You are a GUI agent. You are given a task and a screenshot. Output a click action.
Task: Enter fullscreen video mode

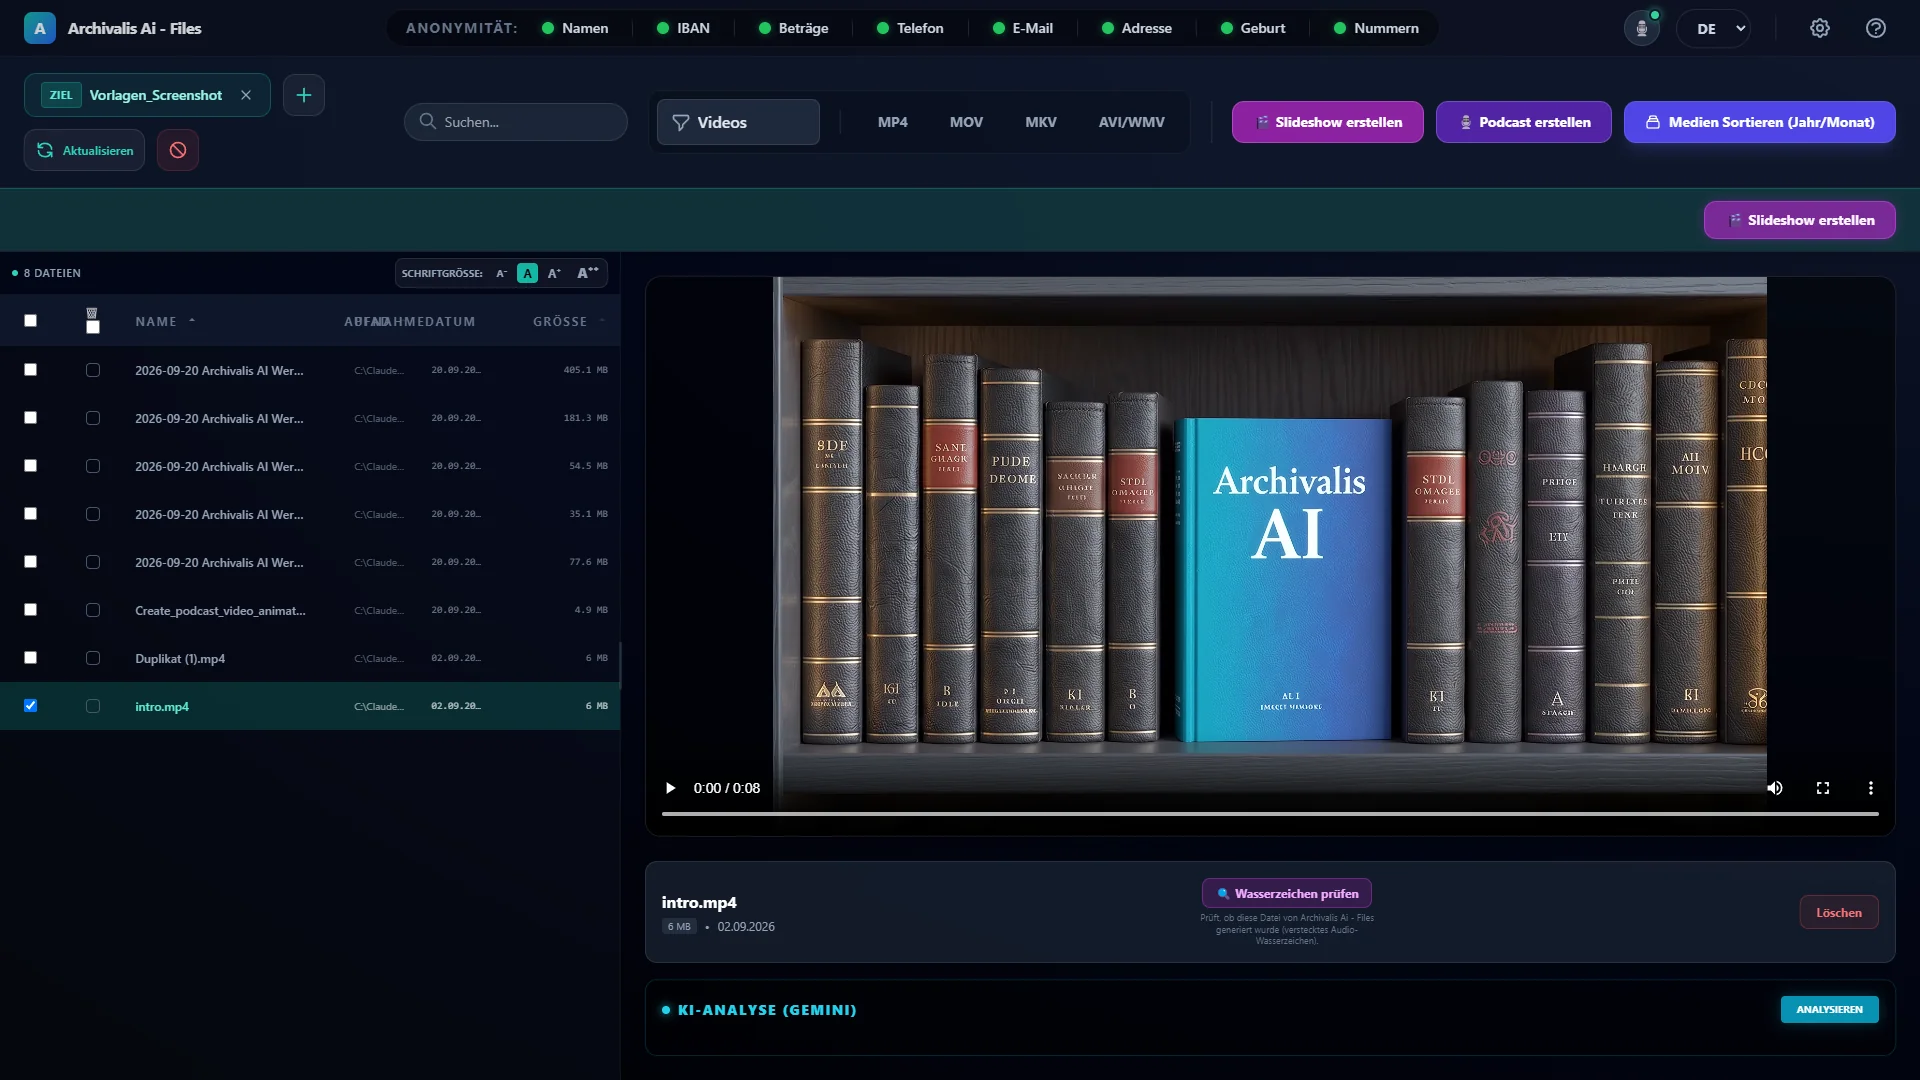(x=1823, y=788)
